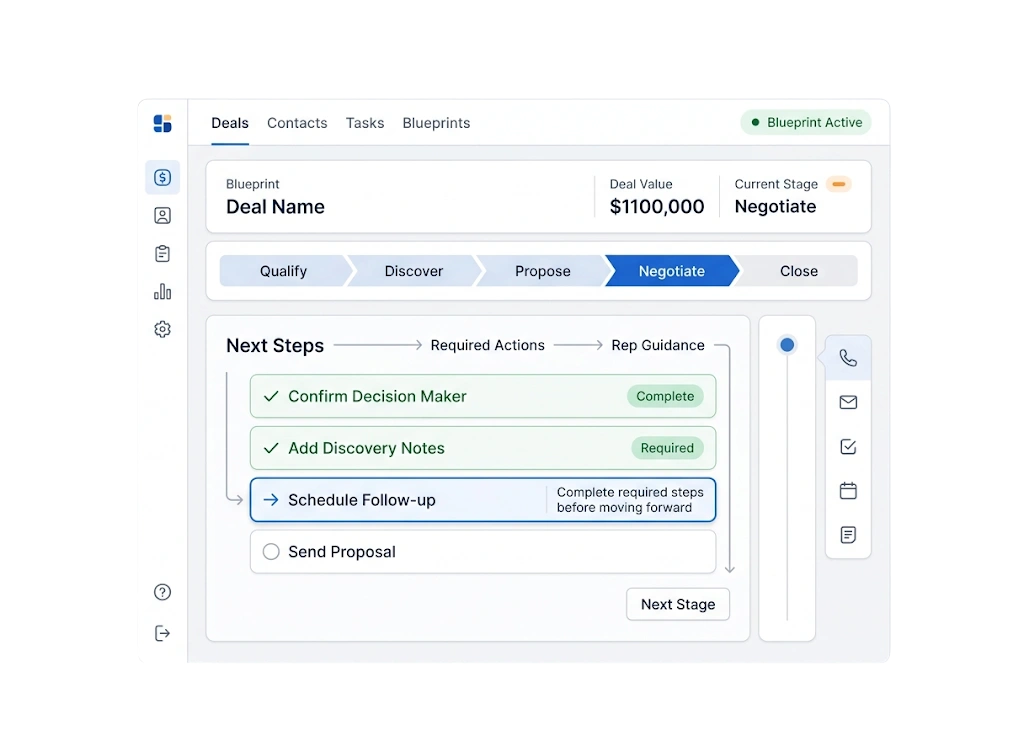Image resolution: width=1024 pixels, height=741 pixels.
Task: Select the Qualify pipeline stage
Action: [283, 271]
